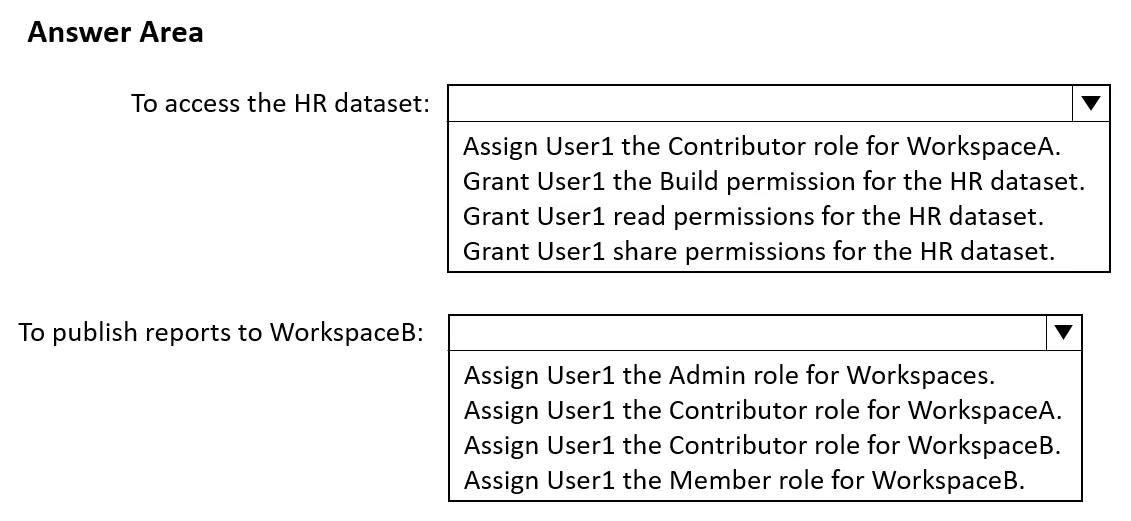Choose Grant User1 share permissions option

[x=758, y=251]
